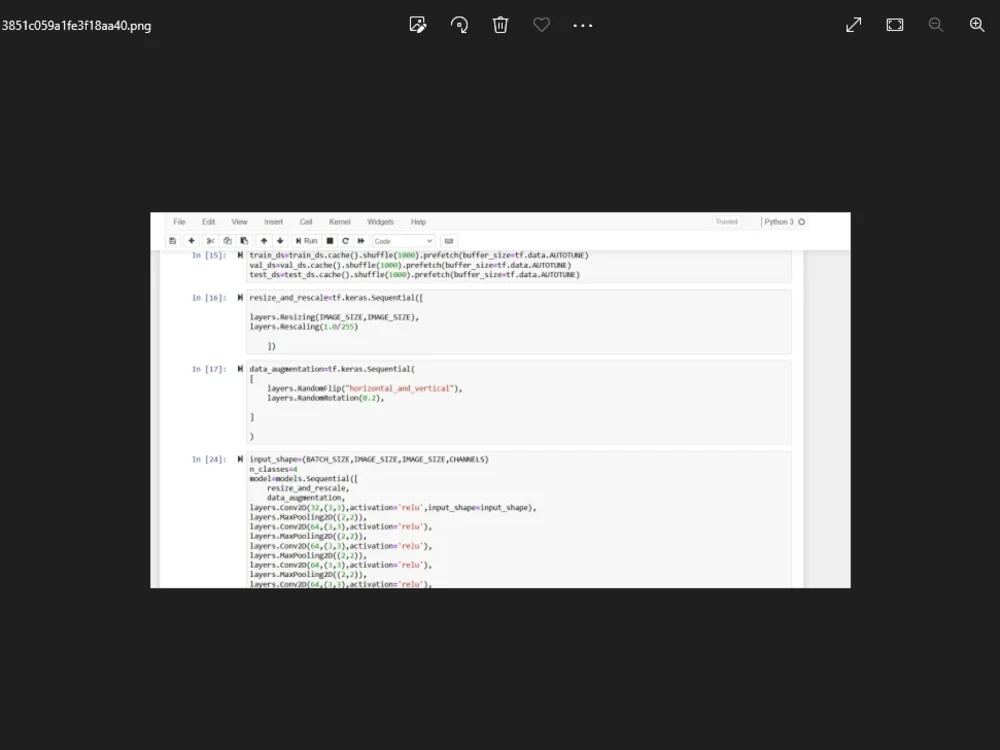The image size is (1000, 750).
Task: Interrupt the kernel with stop square icon
Action: [x=330, y=241]
